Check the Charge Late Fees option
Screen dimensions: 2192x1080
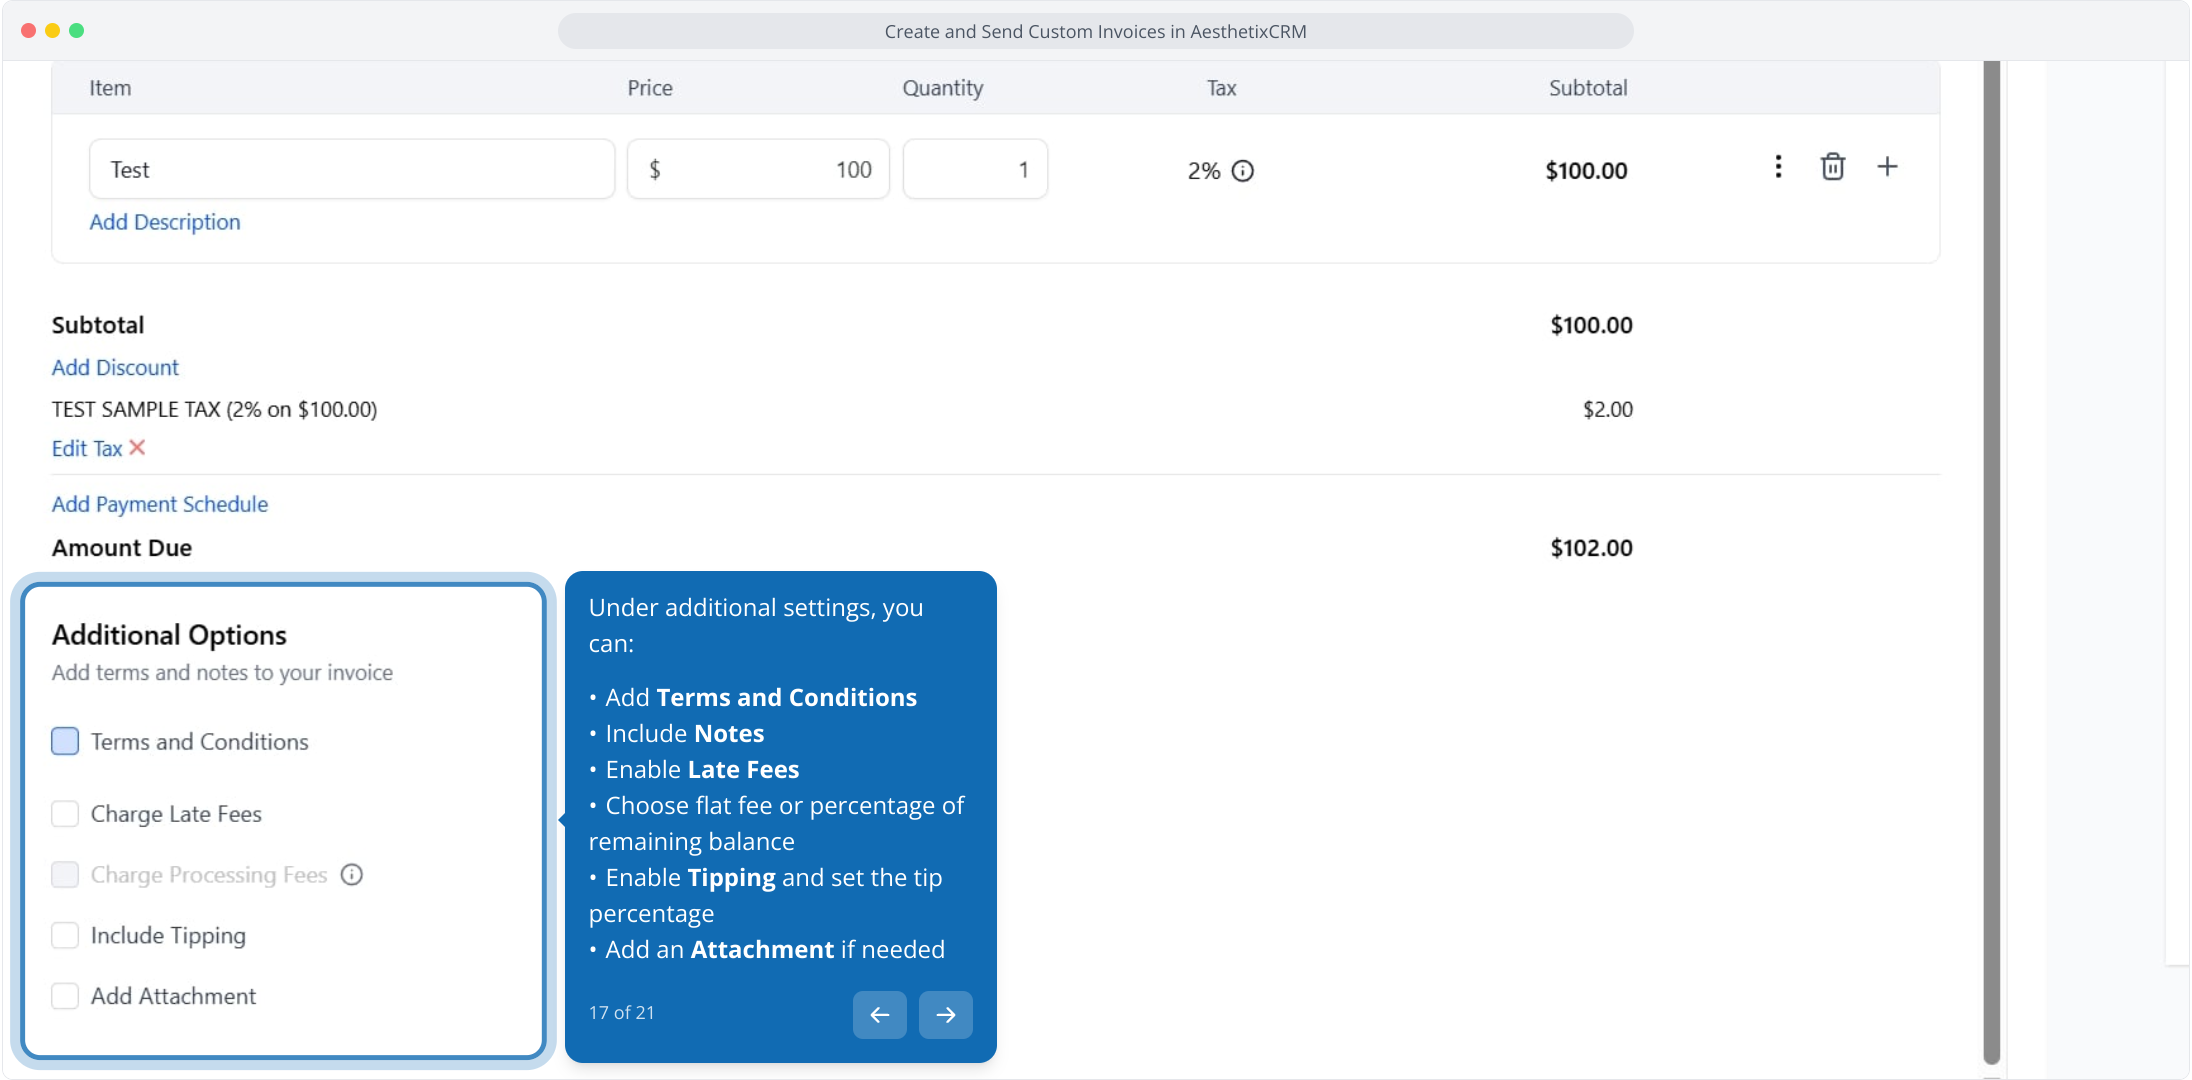click(x=65, y=814)
